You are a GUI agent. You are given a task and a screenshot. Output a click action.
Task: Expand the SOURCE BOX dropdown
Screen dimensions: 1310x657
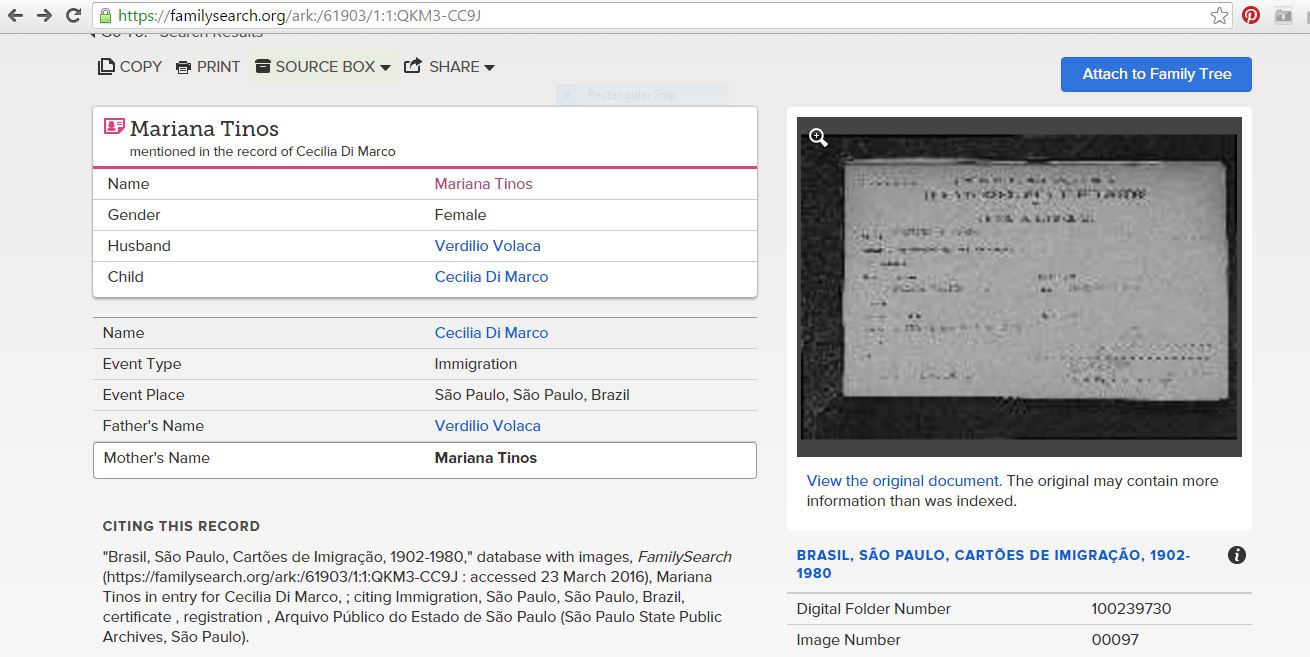coord(323,67)
